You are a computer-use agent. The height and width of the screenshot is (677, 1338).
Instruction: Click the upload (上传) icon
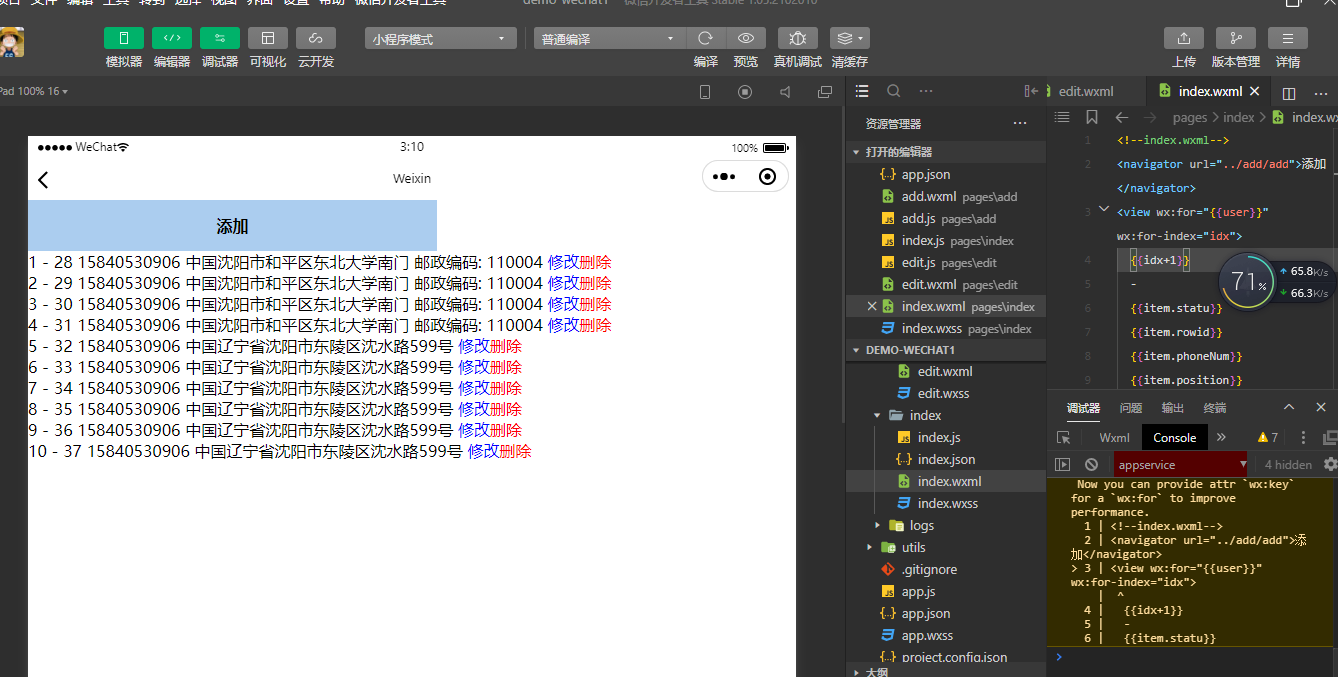point(1183,38)
